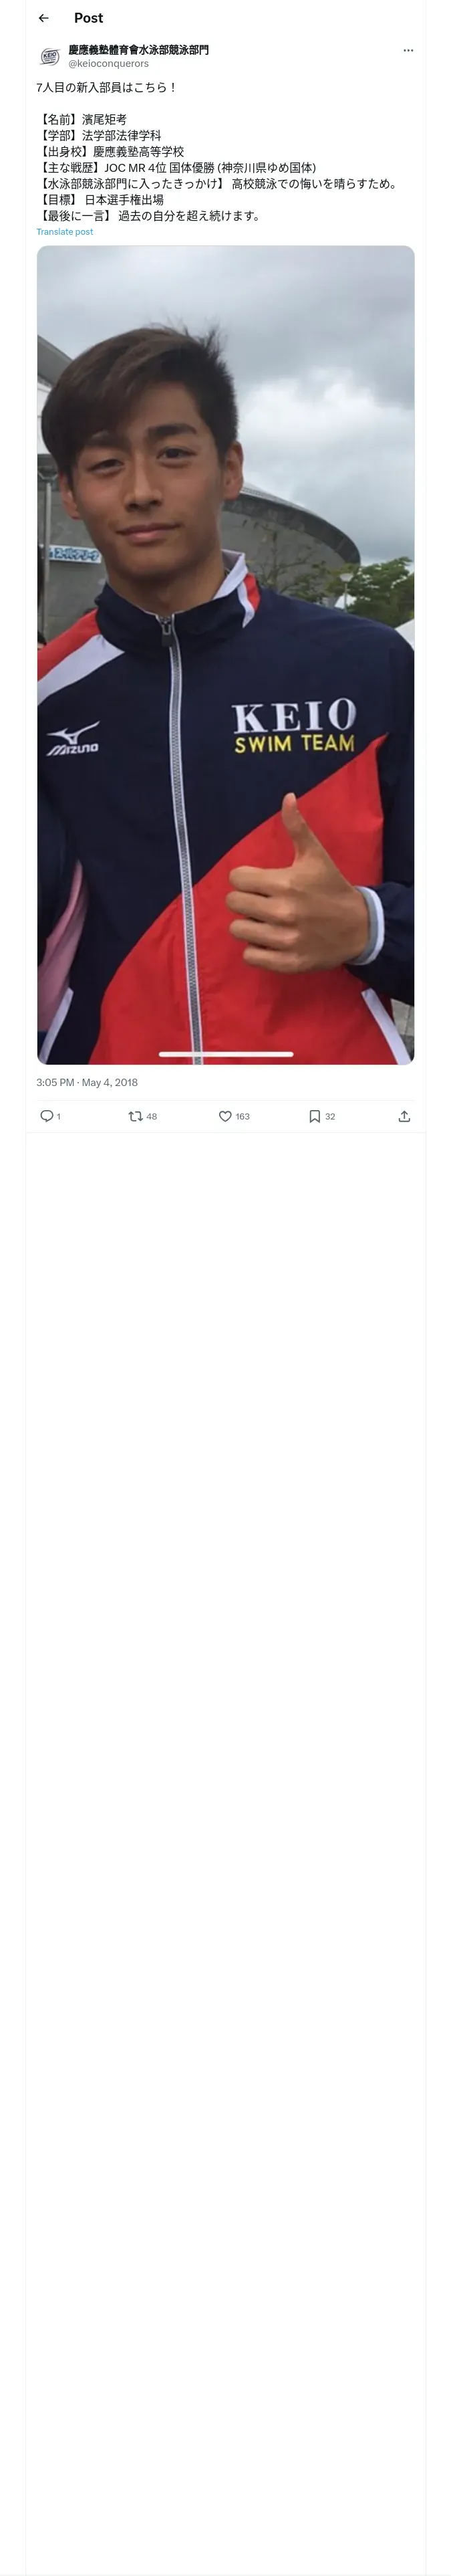The image size is (451, 2576).
Task: Click the repost count 48
Action: [152, 1116]
